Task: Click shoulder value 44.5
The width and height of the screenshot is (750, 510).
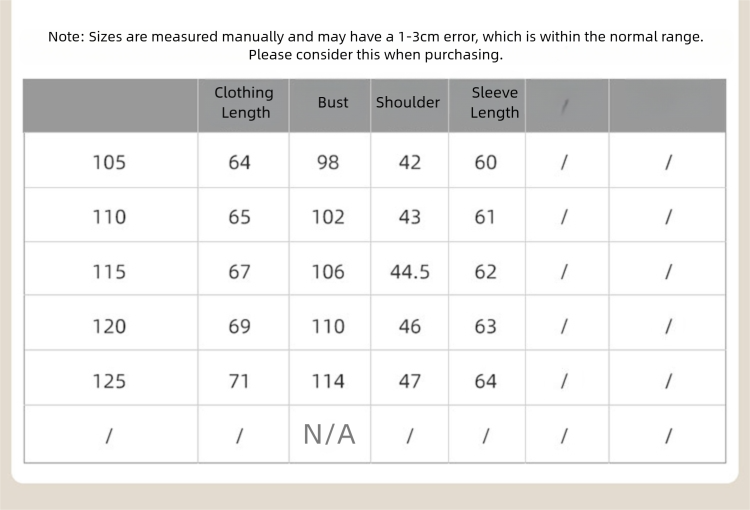Action: tap(410, 272)
